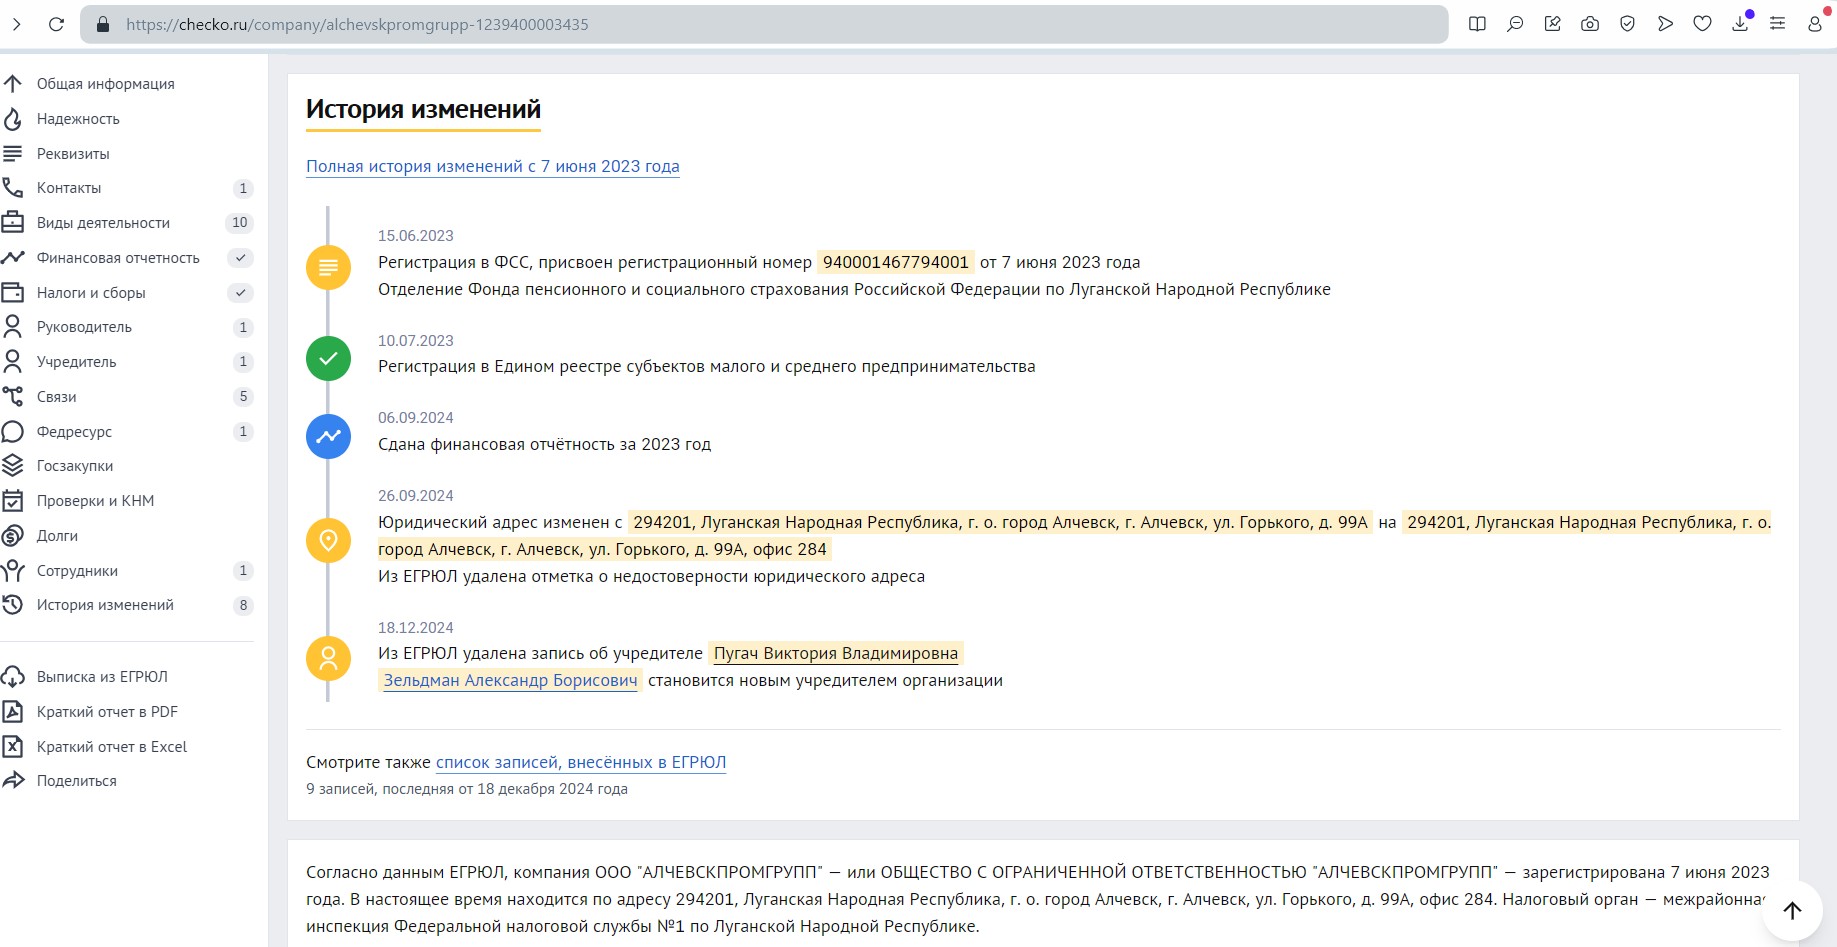Click the count badge 10 beside Виды деятельности
The width and height of the screenshot is (1837, 947).
tap(240, 223)
